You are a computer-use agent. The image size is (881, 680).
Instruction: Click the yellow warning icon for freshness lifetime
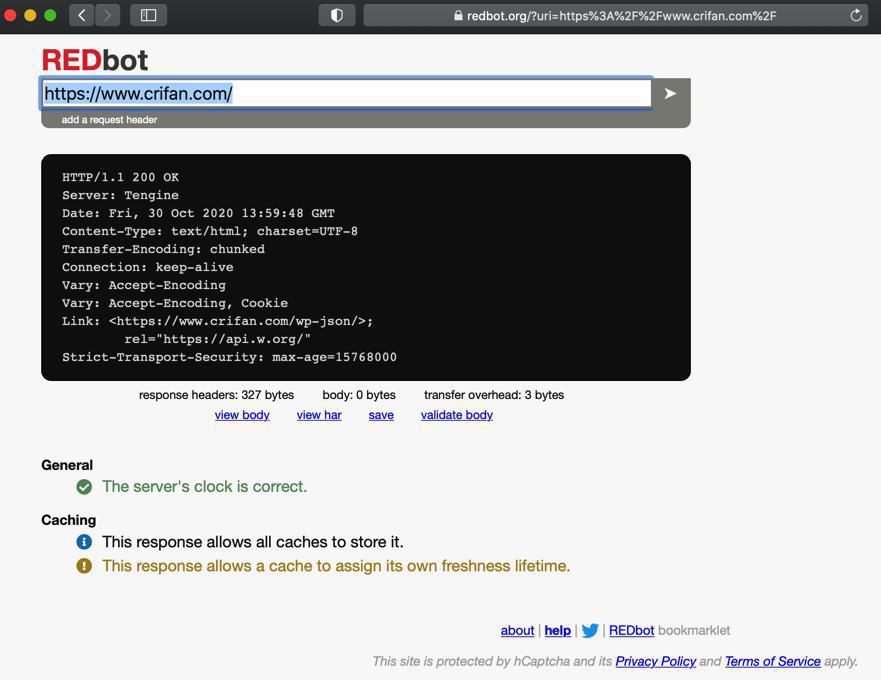click(84, 565)
